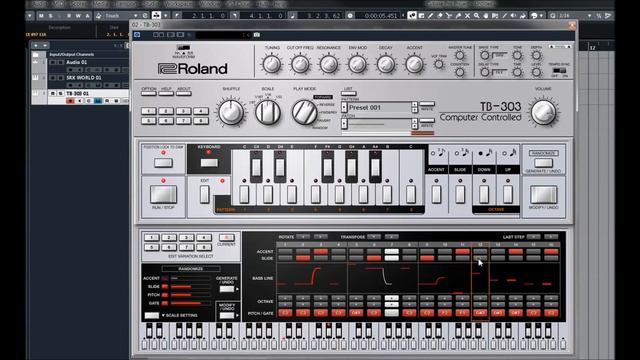Click the octave DOWN switch
The width and height of the screenshot is (640, 360).
point(484,194)
